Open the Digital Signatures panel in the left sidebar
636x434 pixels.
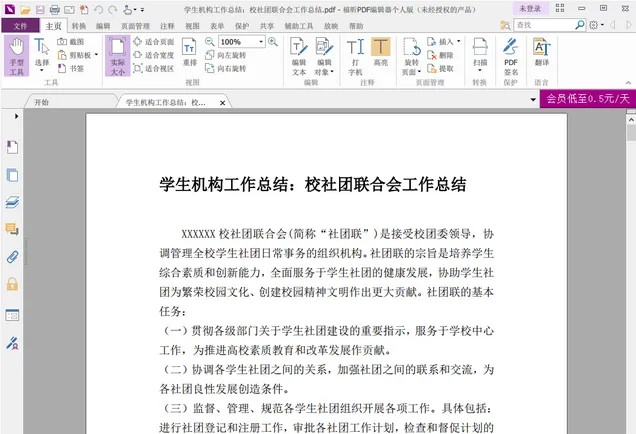click(13, 343)
